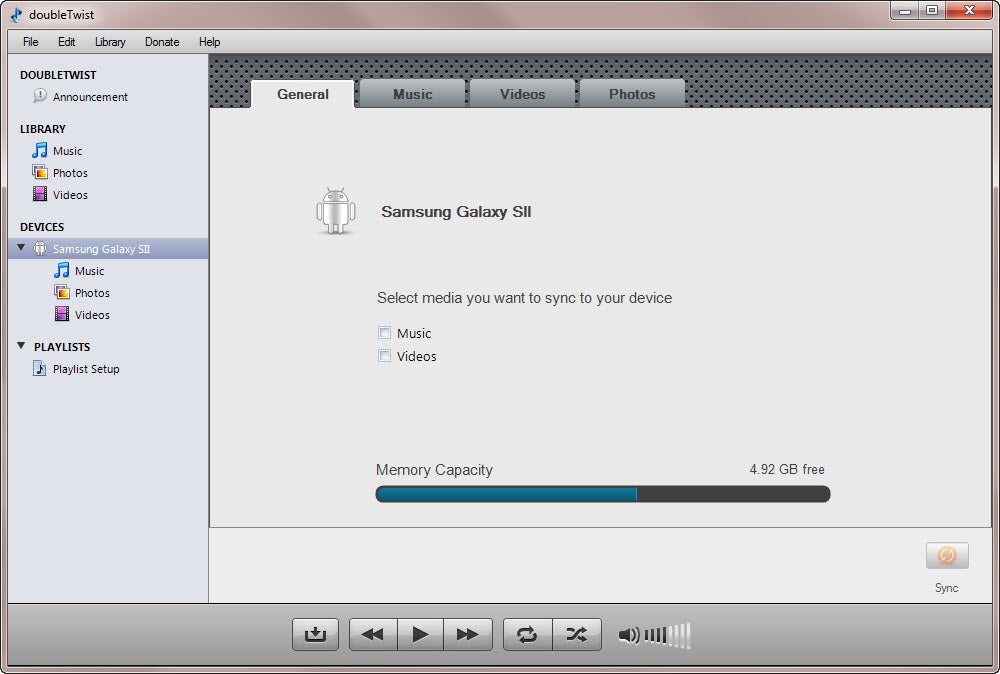
Task: Enable the Videos sync checkbox
Action: tap(384, 356)
